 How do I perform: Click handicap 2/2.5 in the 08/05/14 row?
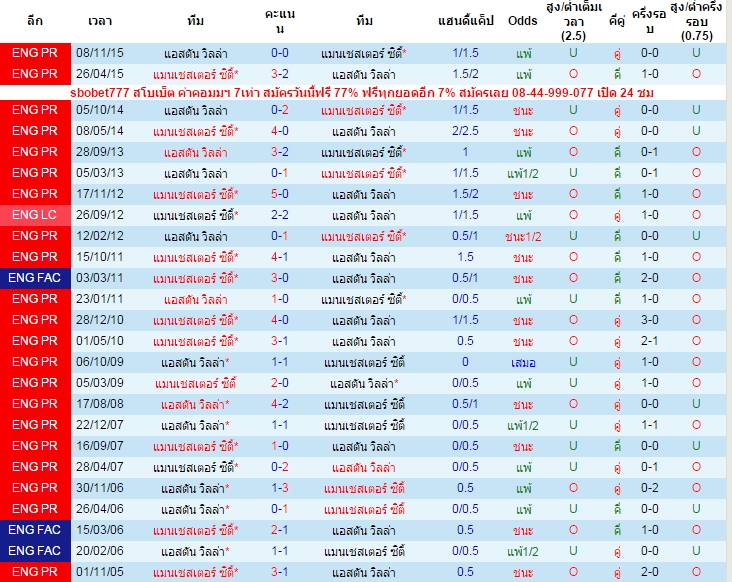465,131
